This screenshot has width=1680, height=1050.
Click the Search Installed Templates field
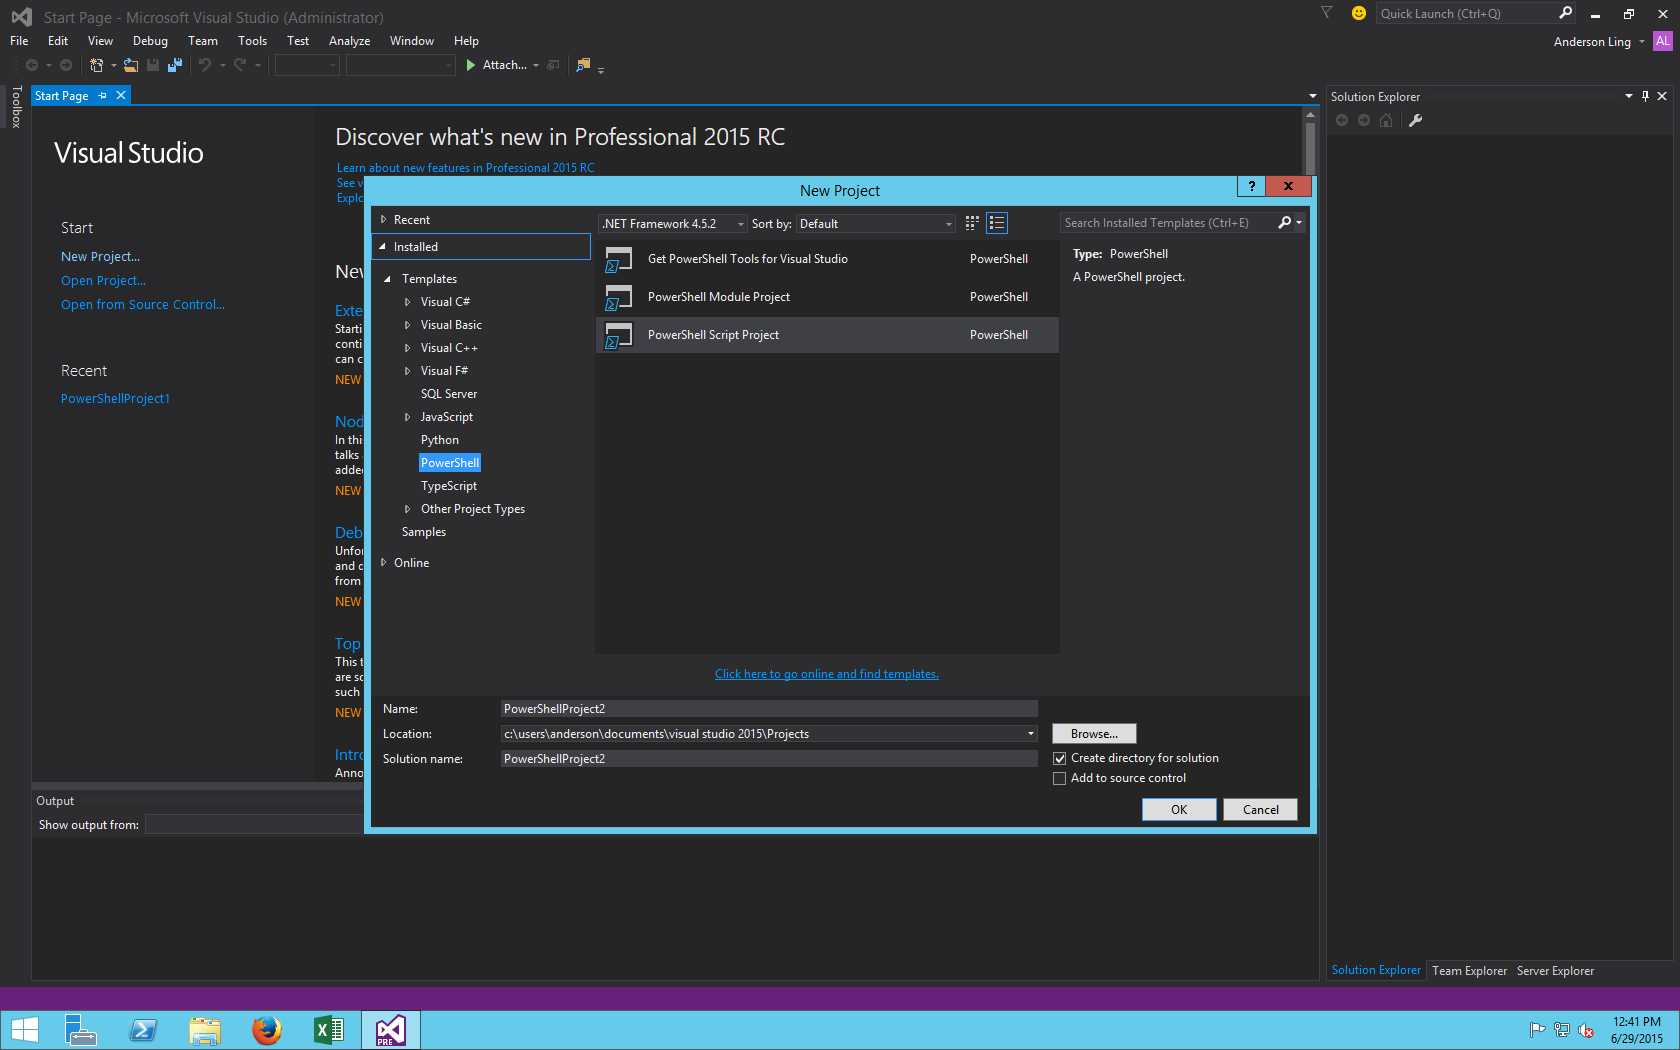click(1168, 223)
